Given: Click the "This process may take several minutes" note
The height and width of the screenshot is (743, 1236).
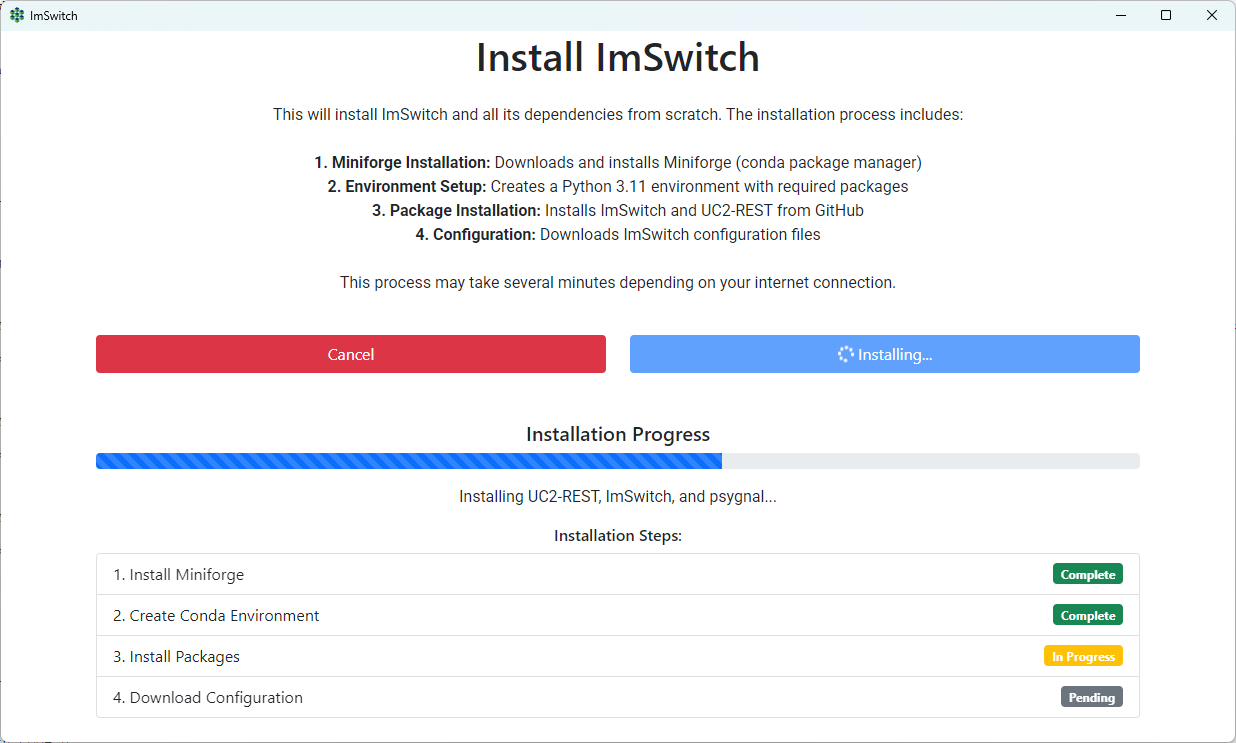Looking at the screenshot, I should pyautogui.click(x=618, y=282).
